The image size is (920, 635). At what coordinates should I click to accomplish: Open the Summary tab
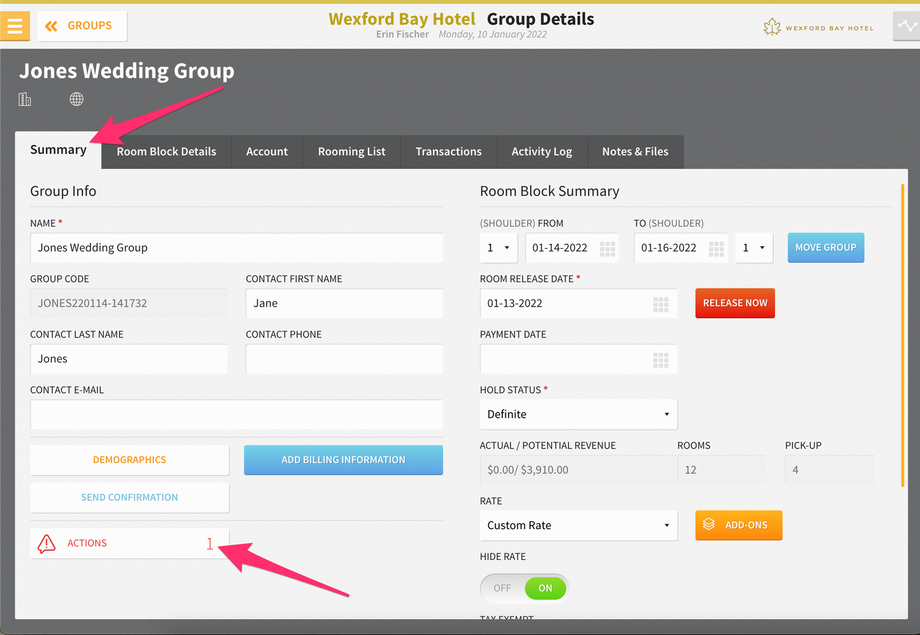pyautogui.click(x=58, y=150)
